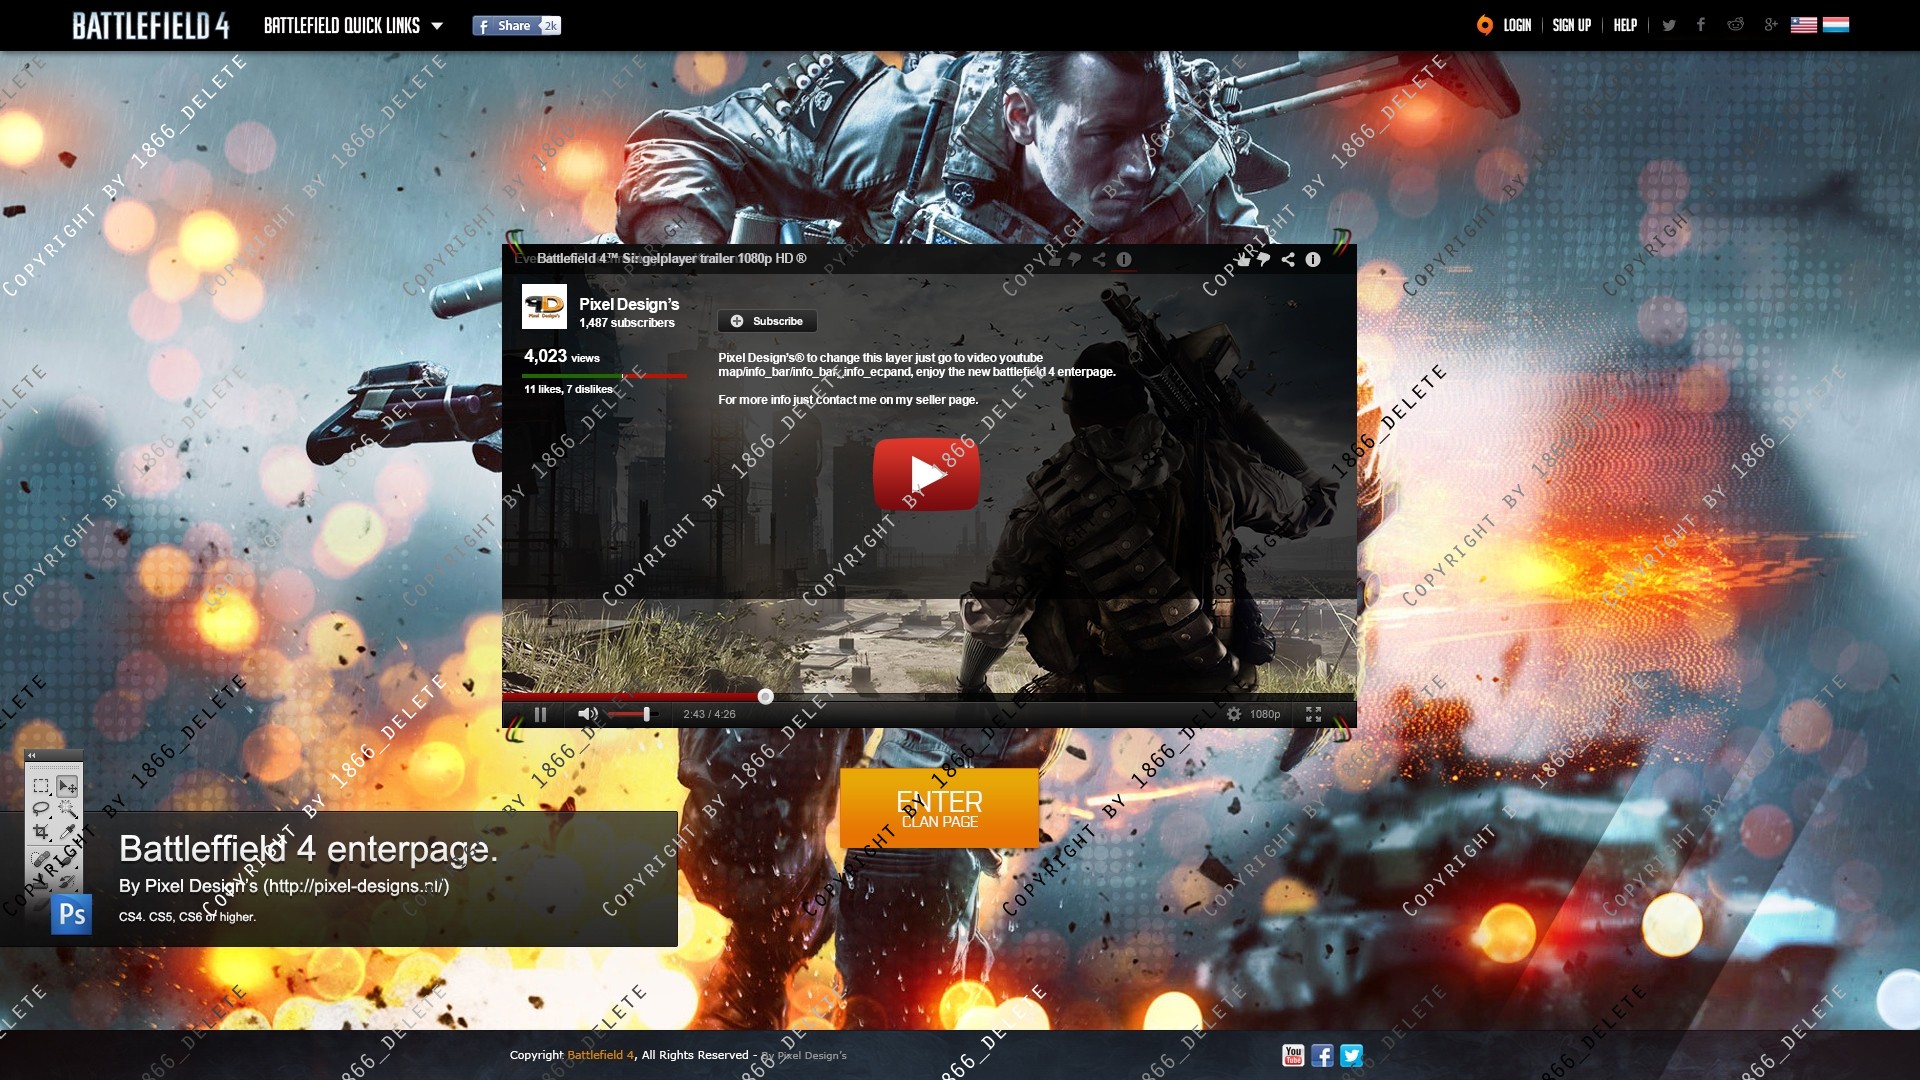The image size is (1920, 1080).
Task: Select the Magic Wand tool
Action: click(67, 808)
